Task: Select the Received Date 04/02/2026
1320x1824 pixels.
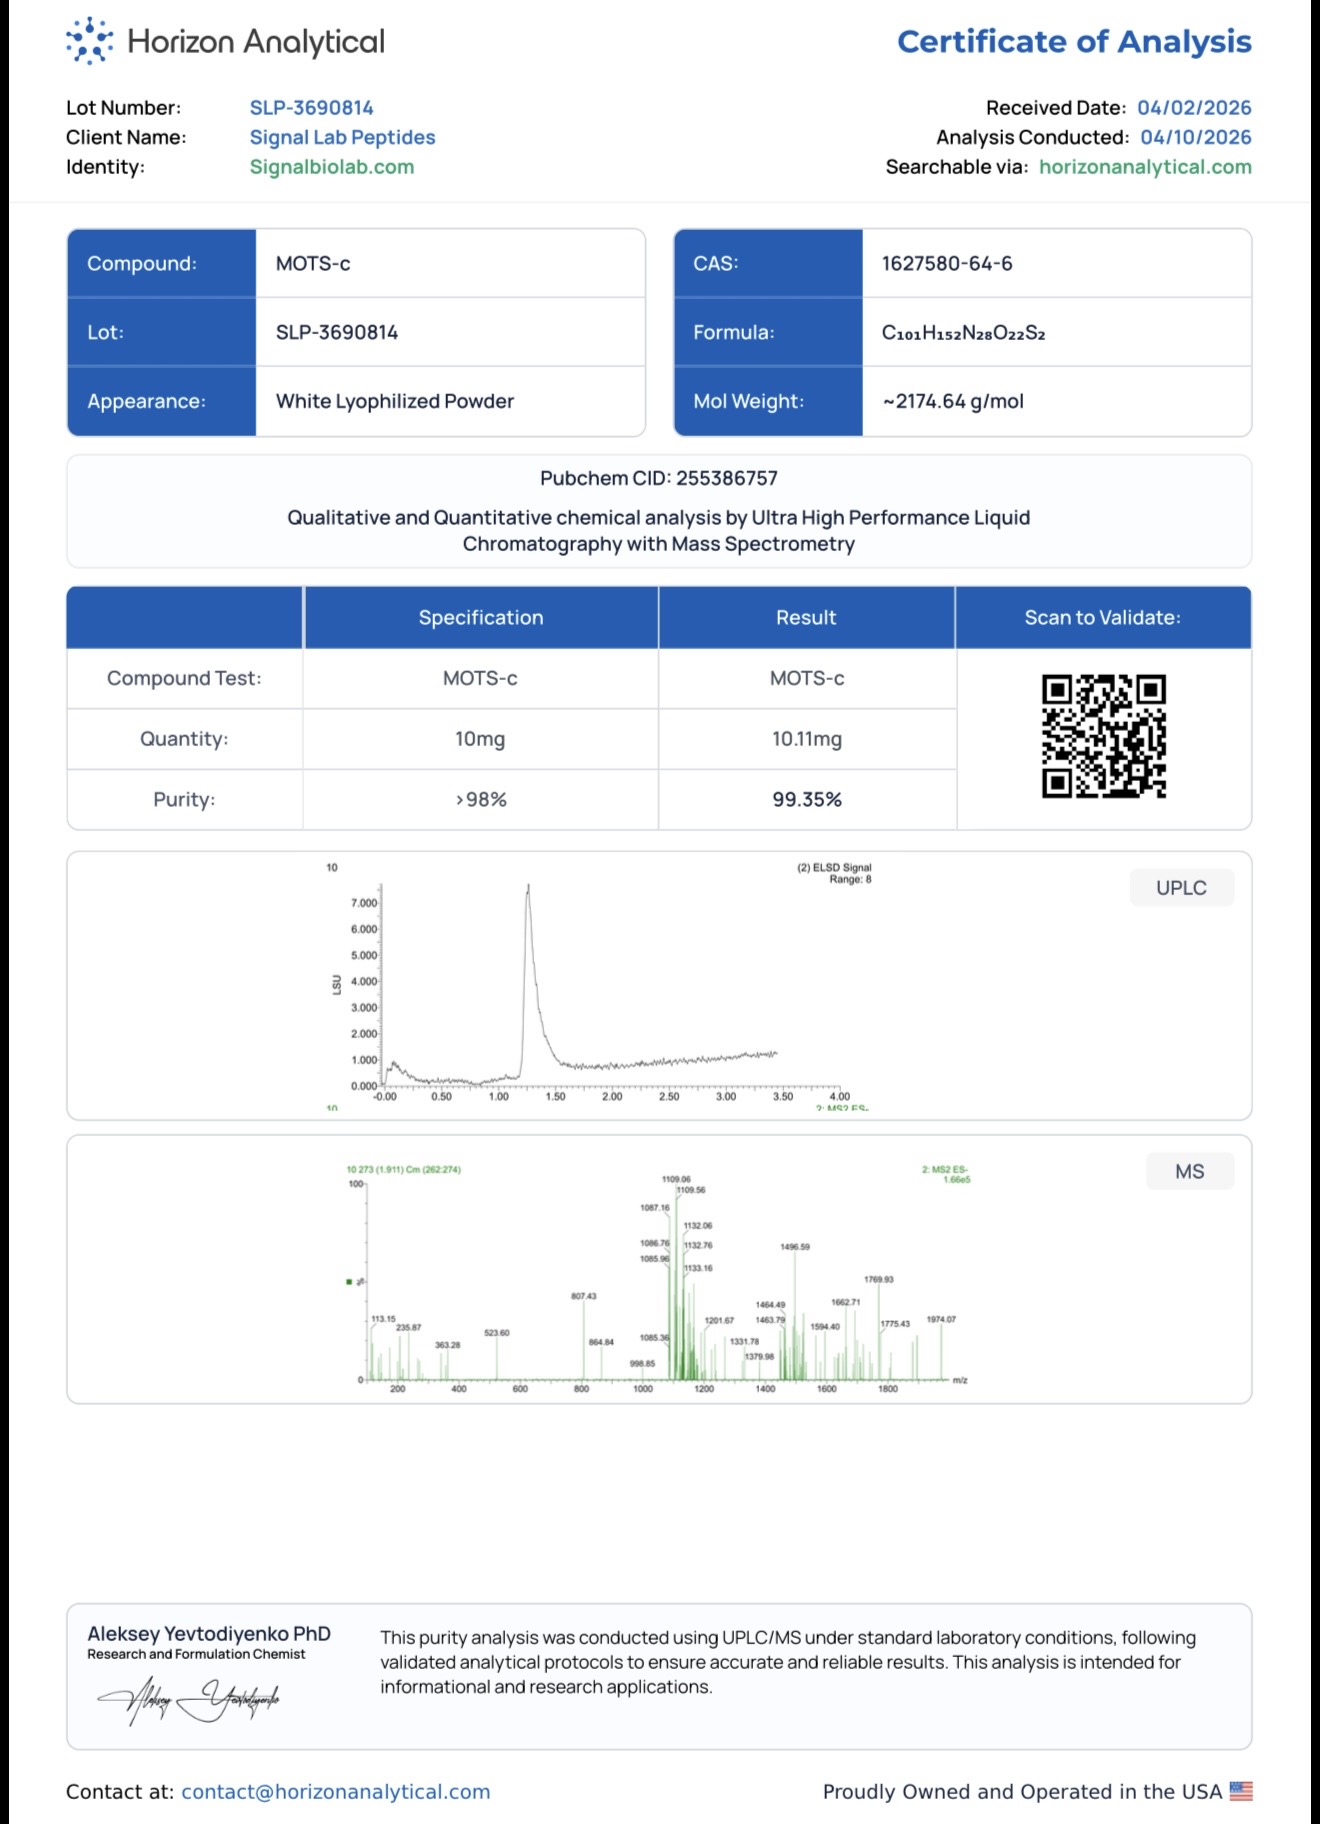Action: pyautogui.click(x=1194, y=107)
